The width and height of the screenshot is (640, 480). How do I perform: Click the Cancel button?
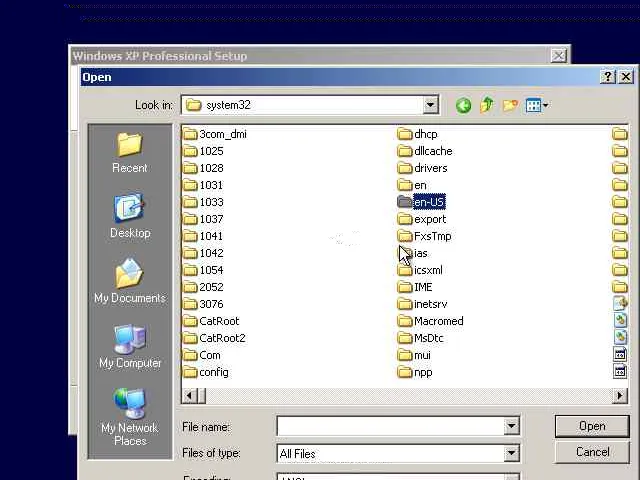pos(592,452)
